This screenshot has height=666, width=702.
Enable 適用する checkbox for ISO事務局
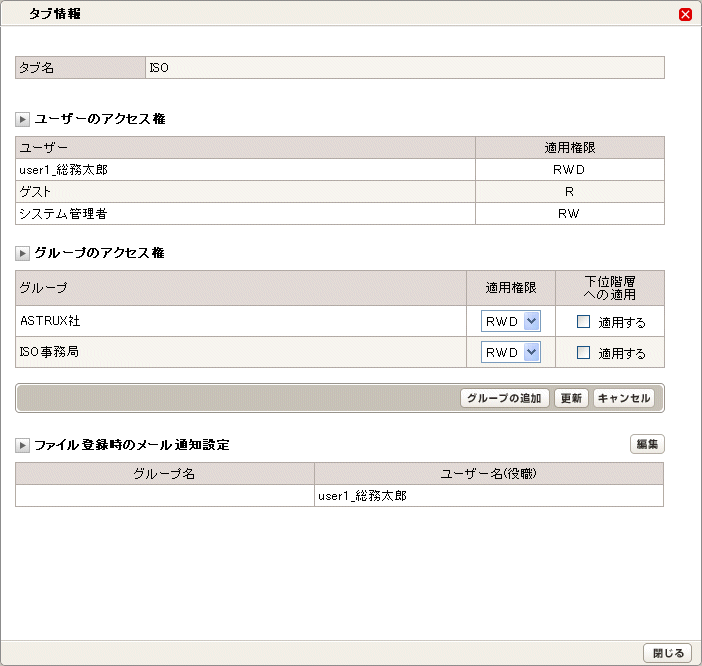(x=583, y=352)
